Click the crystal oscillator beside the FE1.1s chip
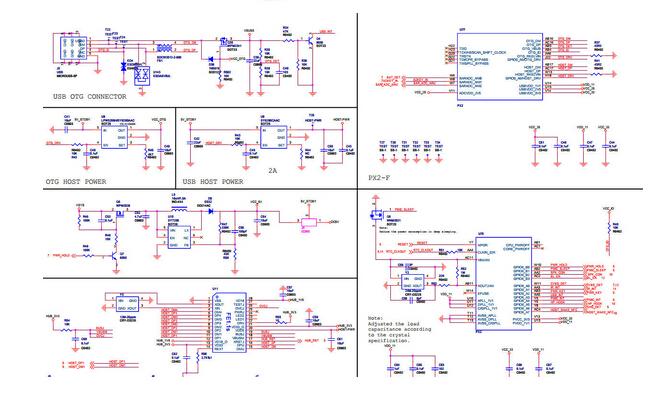 [x=127, y=304]
